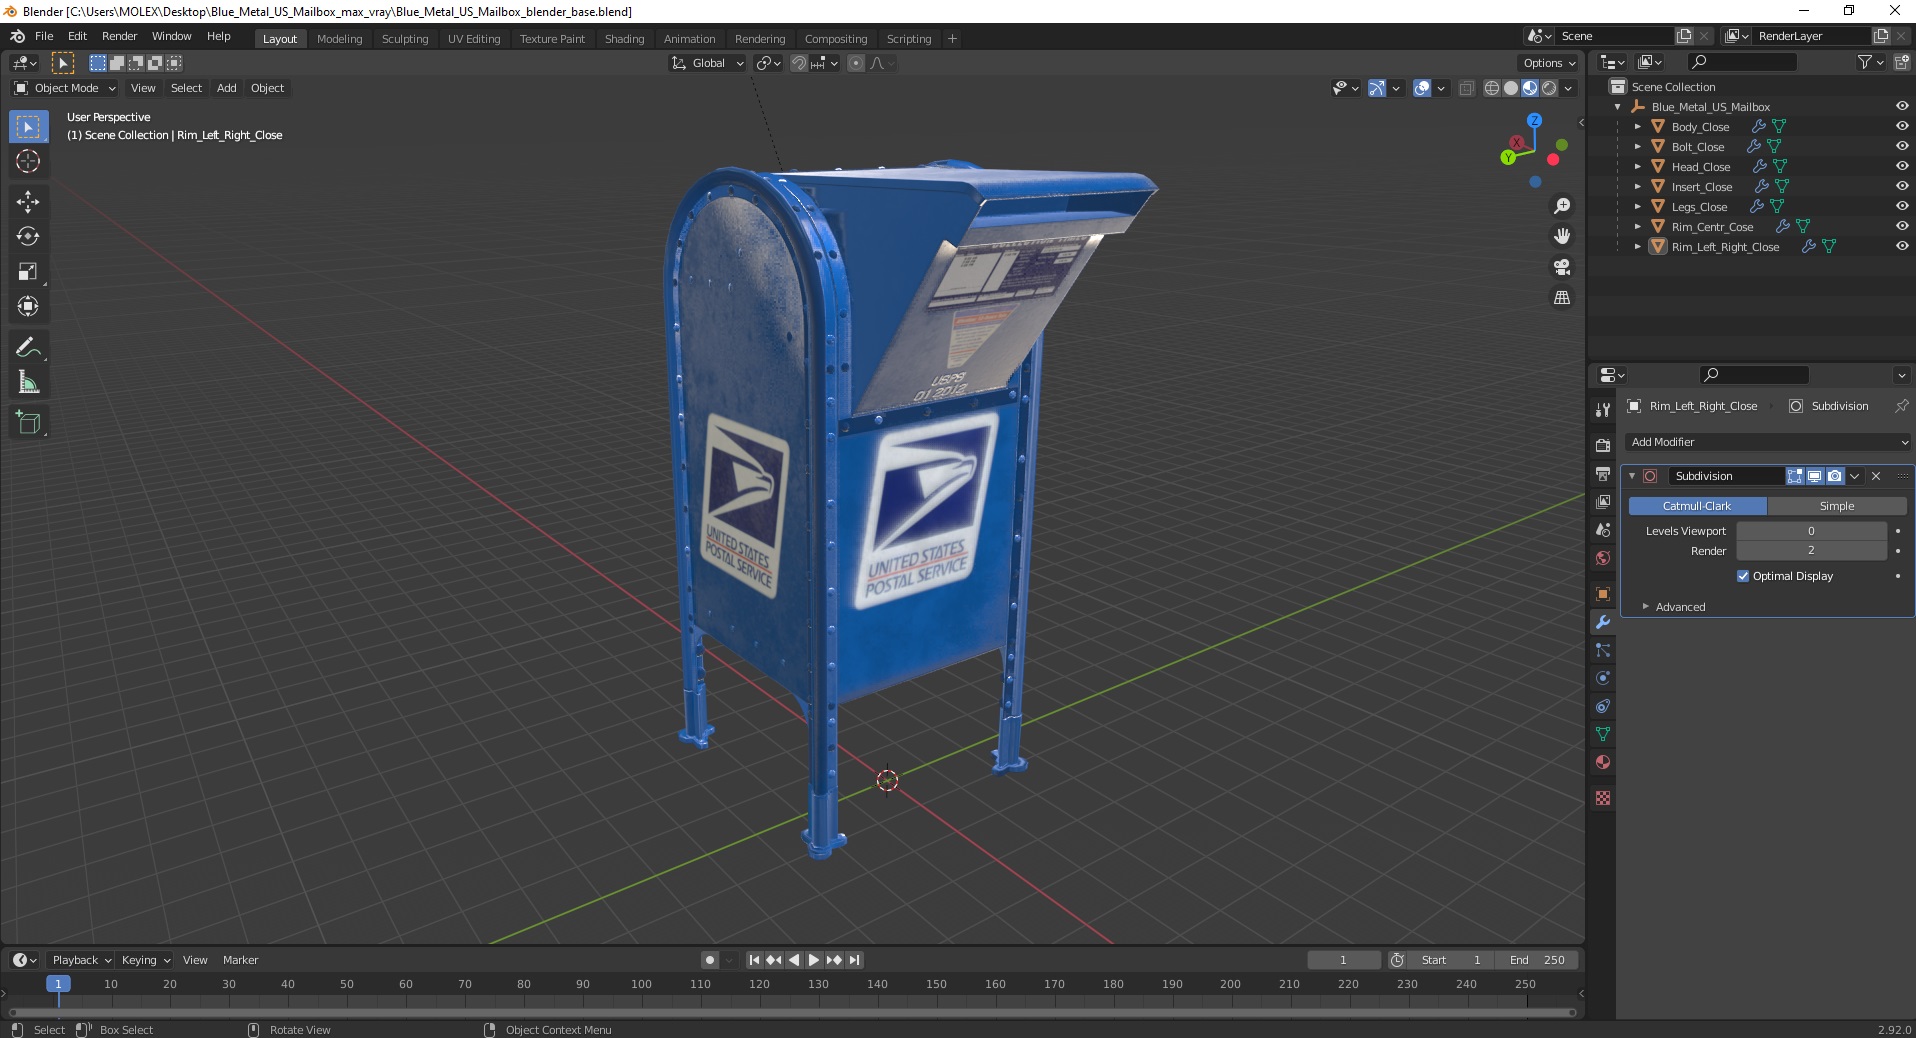Jump to the last frame
The height and width of the screenshot is (1038, 1916).
[854, 960]
